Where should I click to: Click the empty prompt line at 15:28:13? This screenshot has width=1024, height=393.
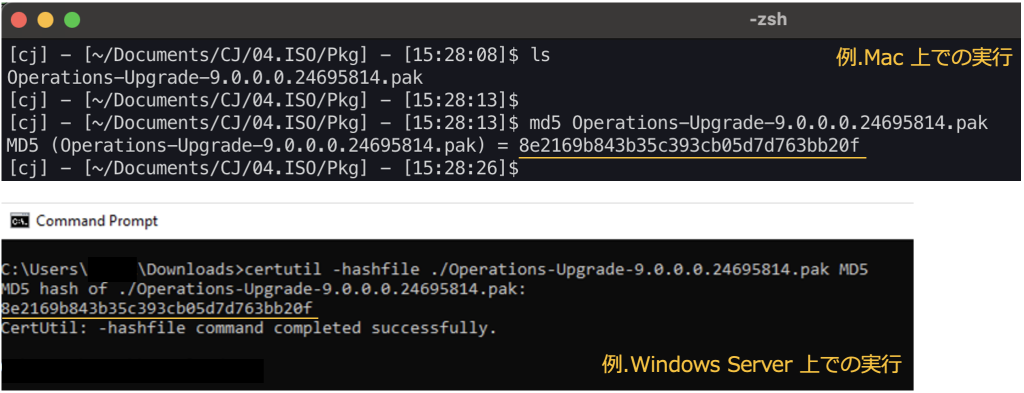click(263, 101)
